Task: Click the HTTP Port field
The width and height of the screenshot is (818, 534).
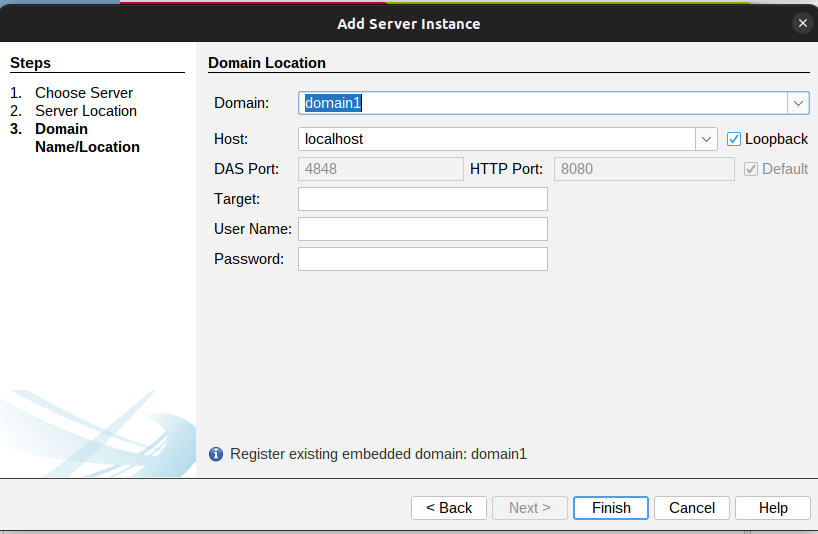Action: (x=644, y=169)
